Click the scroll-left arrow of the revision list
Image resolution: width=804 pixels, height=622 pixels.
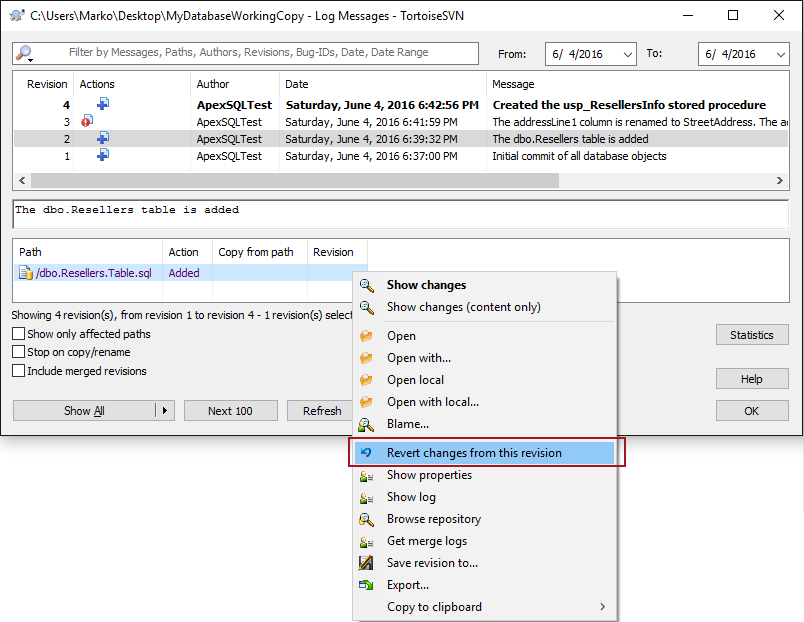pyautogui.click(x=22, y=180)
